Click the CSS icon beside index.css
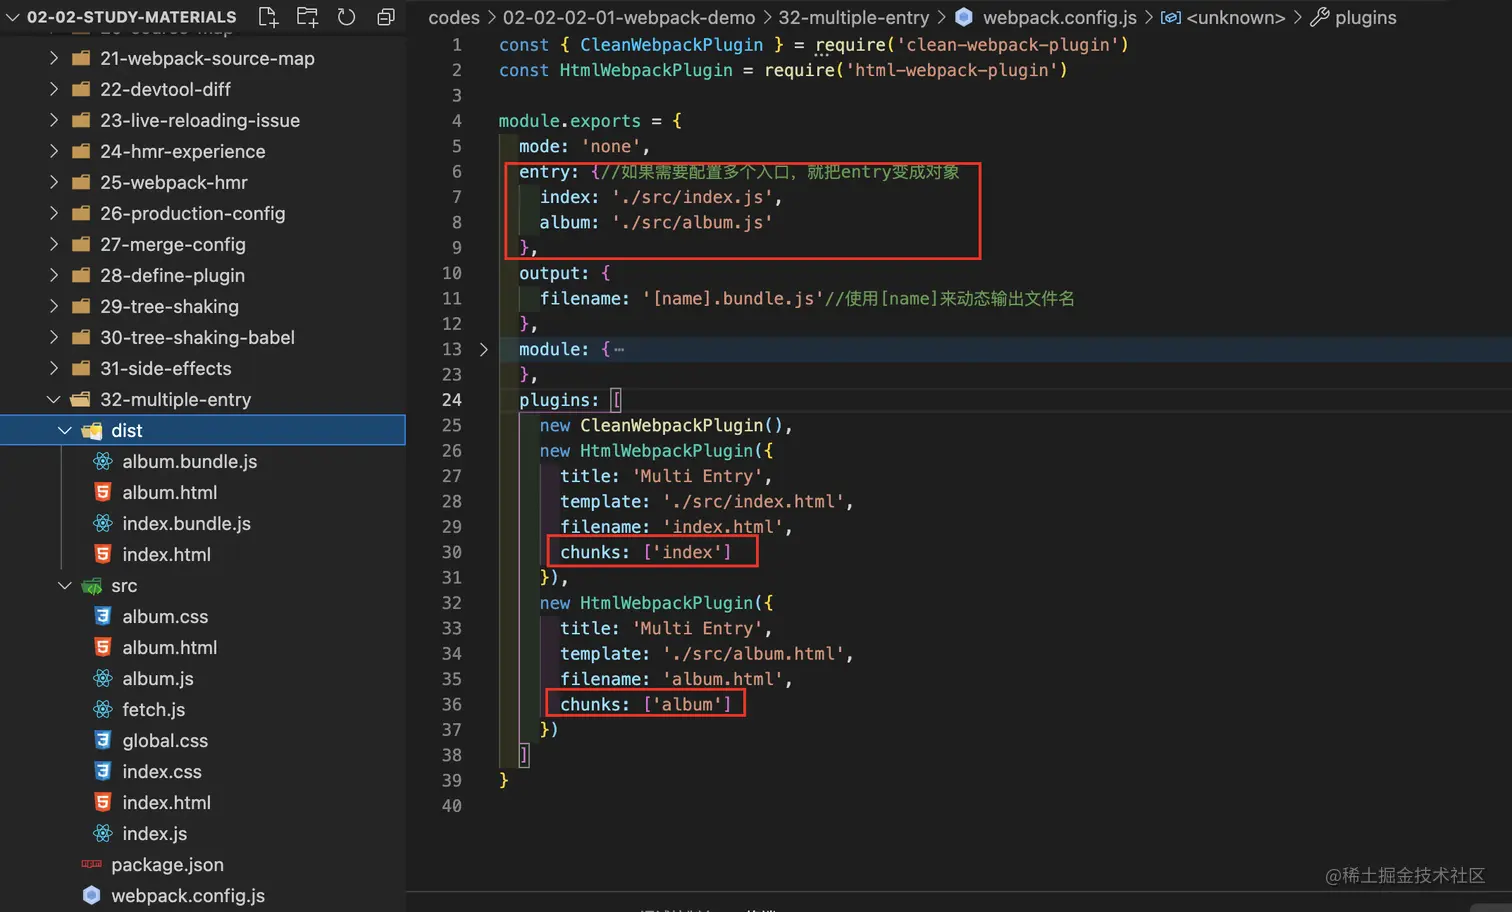The width and height of the screenshot is (1512, 912). coord(102,771)
